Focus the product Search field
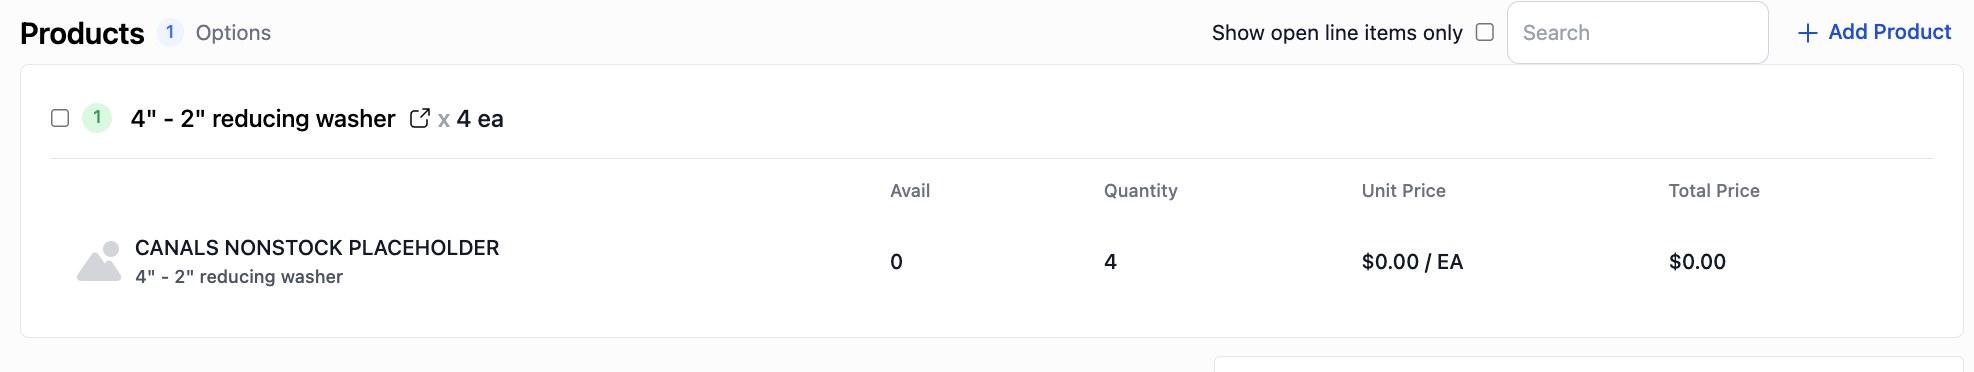1974x372 pixels. click(x=1637, y=33)
